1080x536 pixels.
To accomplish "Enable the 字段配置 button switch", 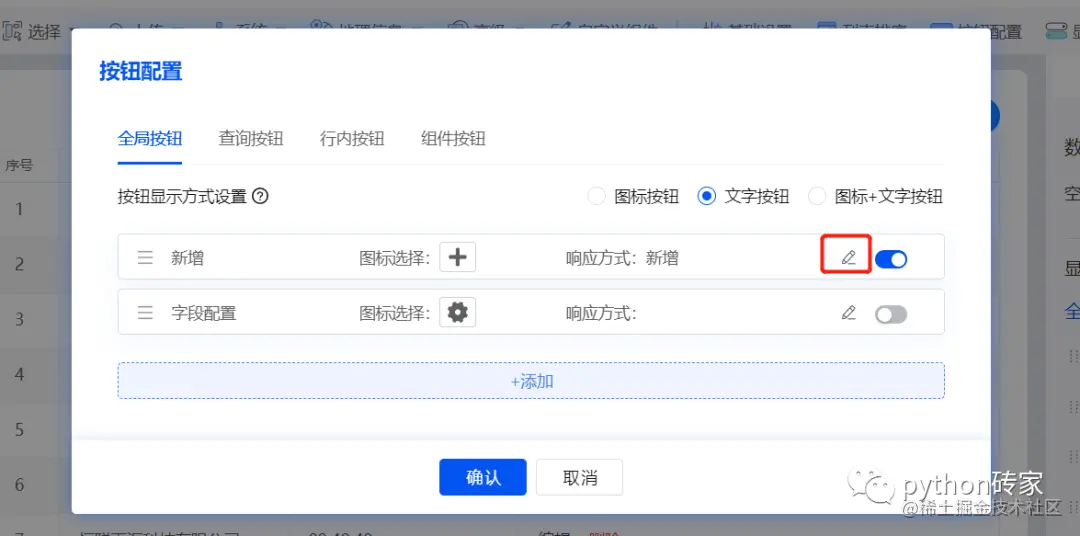I will point(891,314).
